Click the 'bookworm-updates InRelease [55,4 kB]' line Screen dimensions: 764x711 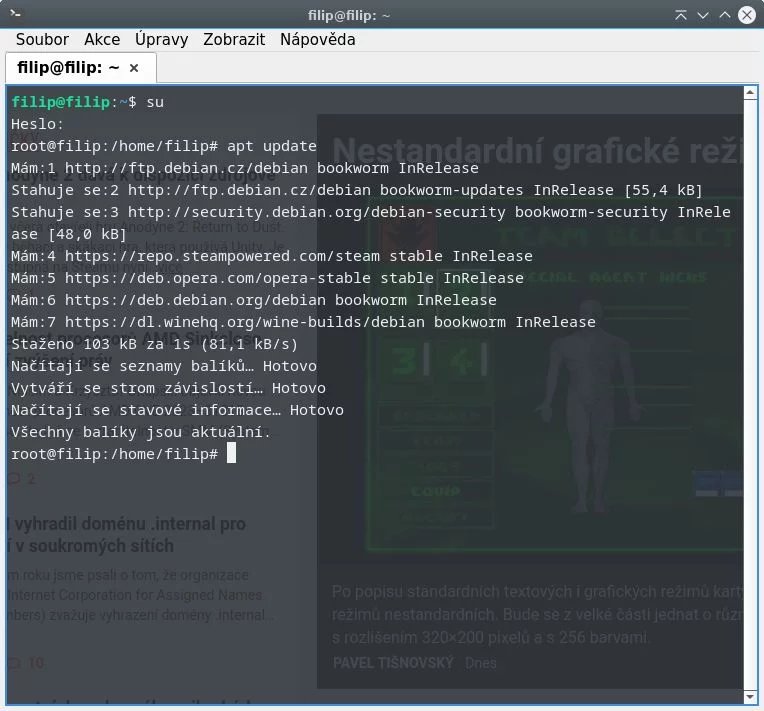357,190
